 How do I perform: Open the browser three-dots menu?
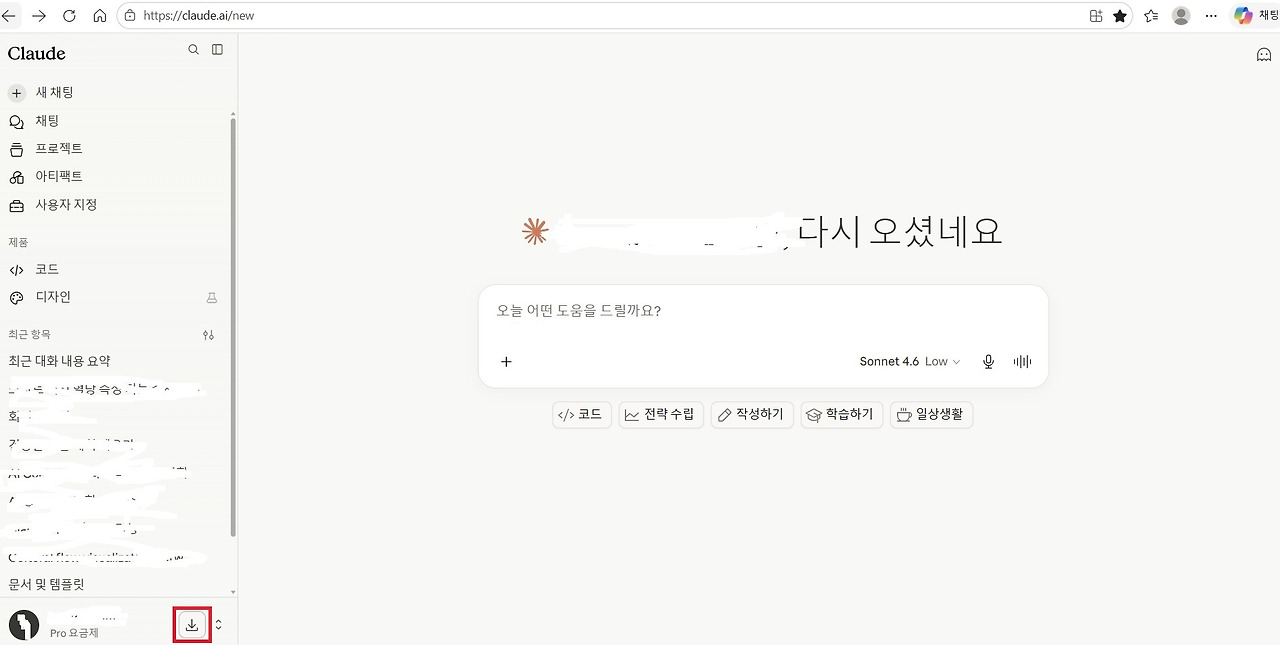pos(1212,16)
